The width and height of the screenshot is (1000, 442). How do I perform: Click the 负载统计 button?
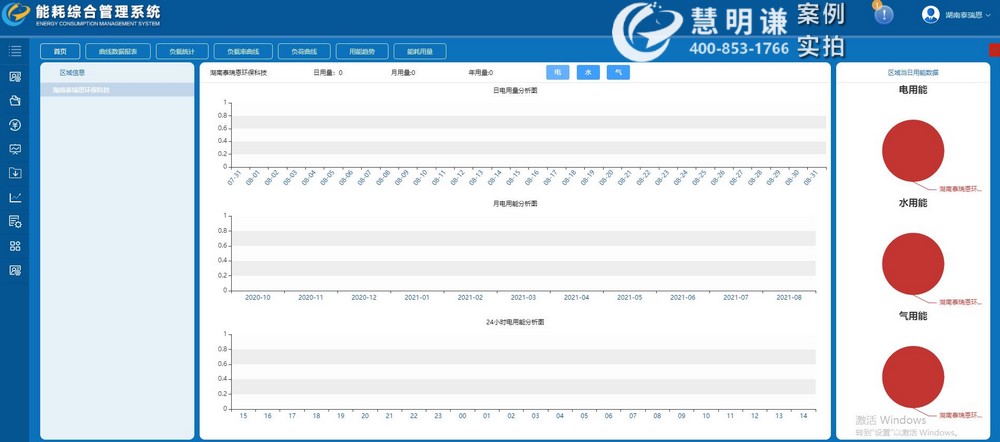(182, 51)
